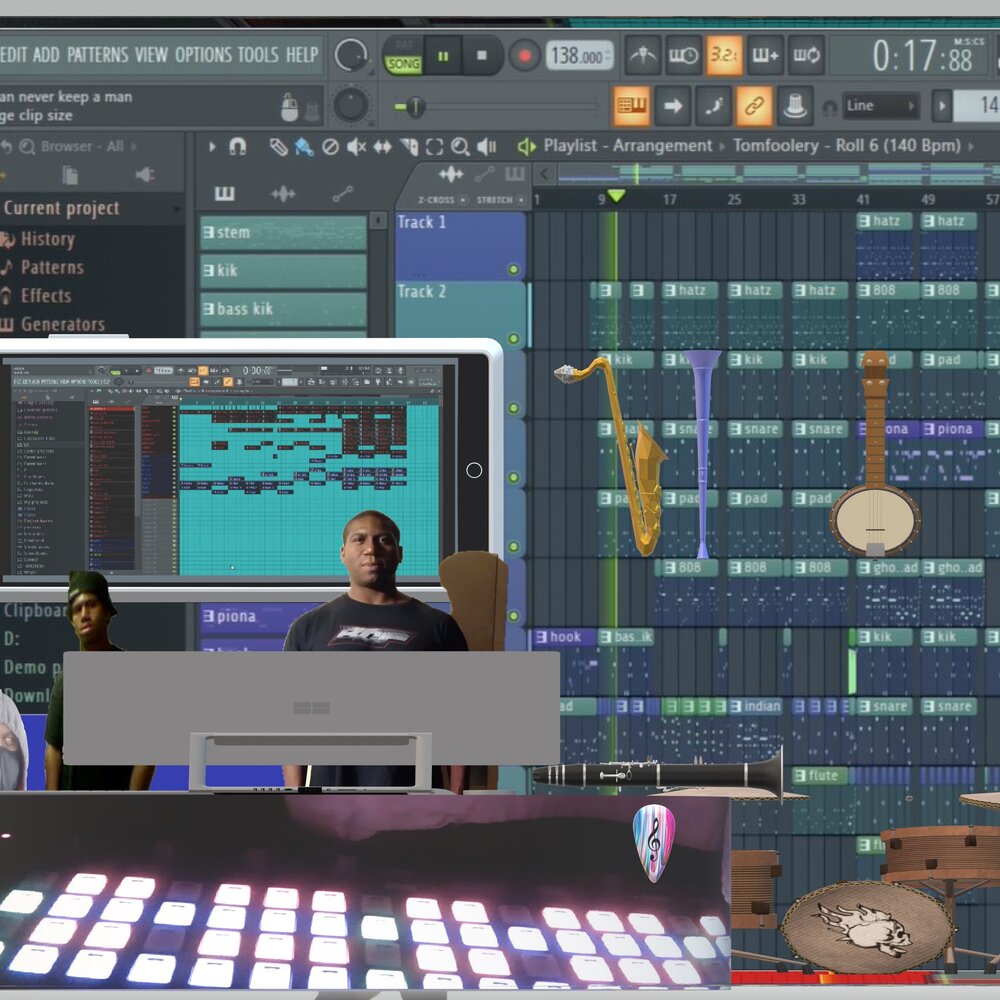The width and height of the screenshot is (1000, 1000).
Task: Select the Slip tool with double arrows
Action: click(382, 147)
